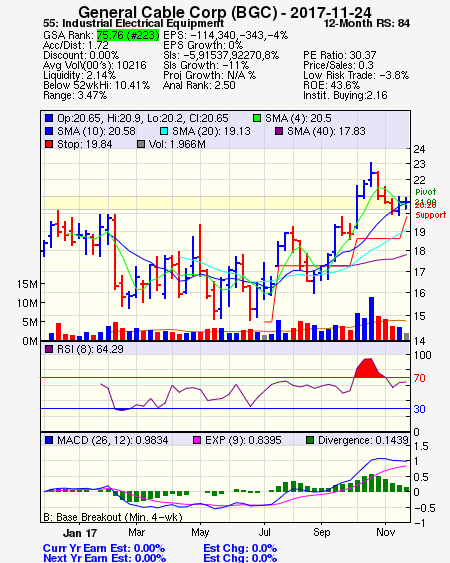Click the ROE: 43.6% text
450x563 pixels.
click(331, 85)
